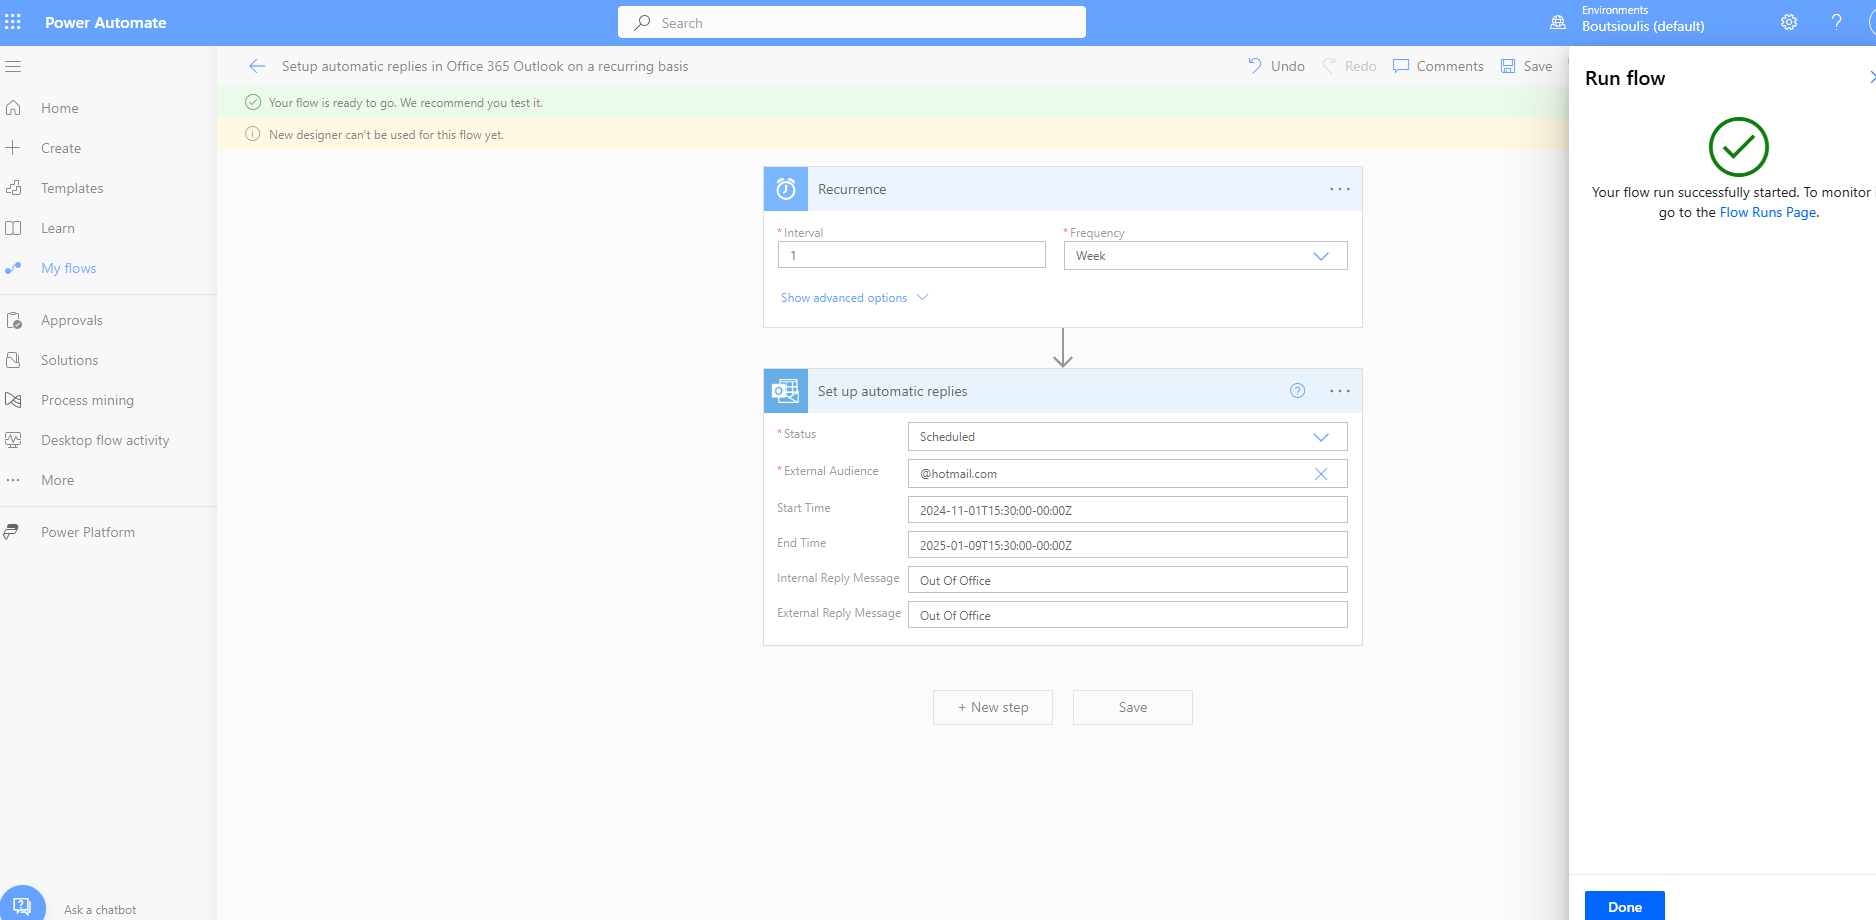
Task: Click the Power Platform icon
Action: click(11, 532)
